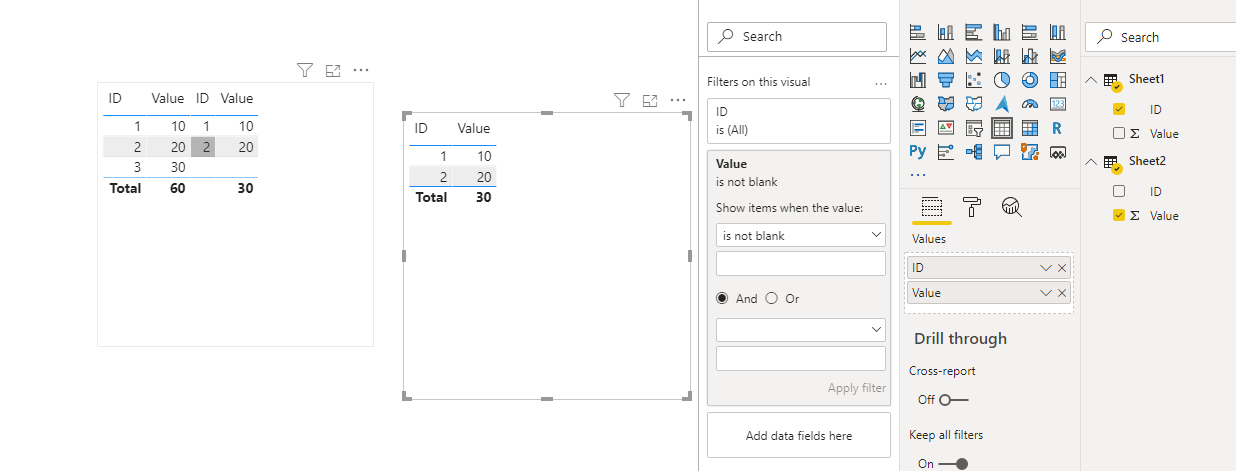
Task: Select the Clustered column chart visual
Action: click(x=1002, y=32)
